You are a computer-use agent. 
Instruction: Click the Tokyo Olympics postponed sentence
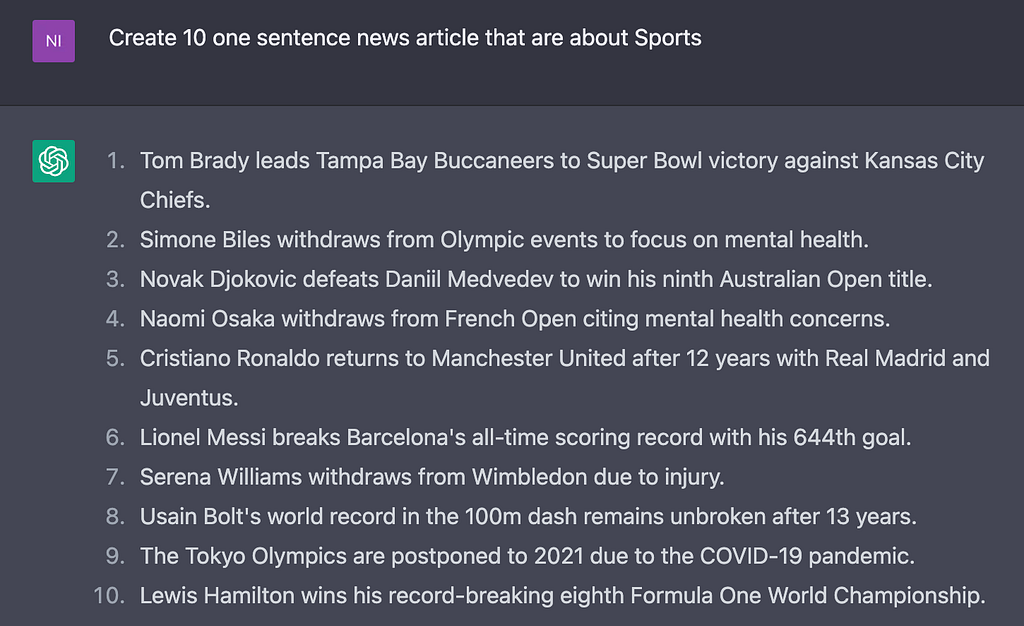pyautogui.click(x=527, y=556)
